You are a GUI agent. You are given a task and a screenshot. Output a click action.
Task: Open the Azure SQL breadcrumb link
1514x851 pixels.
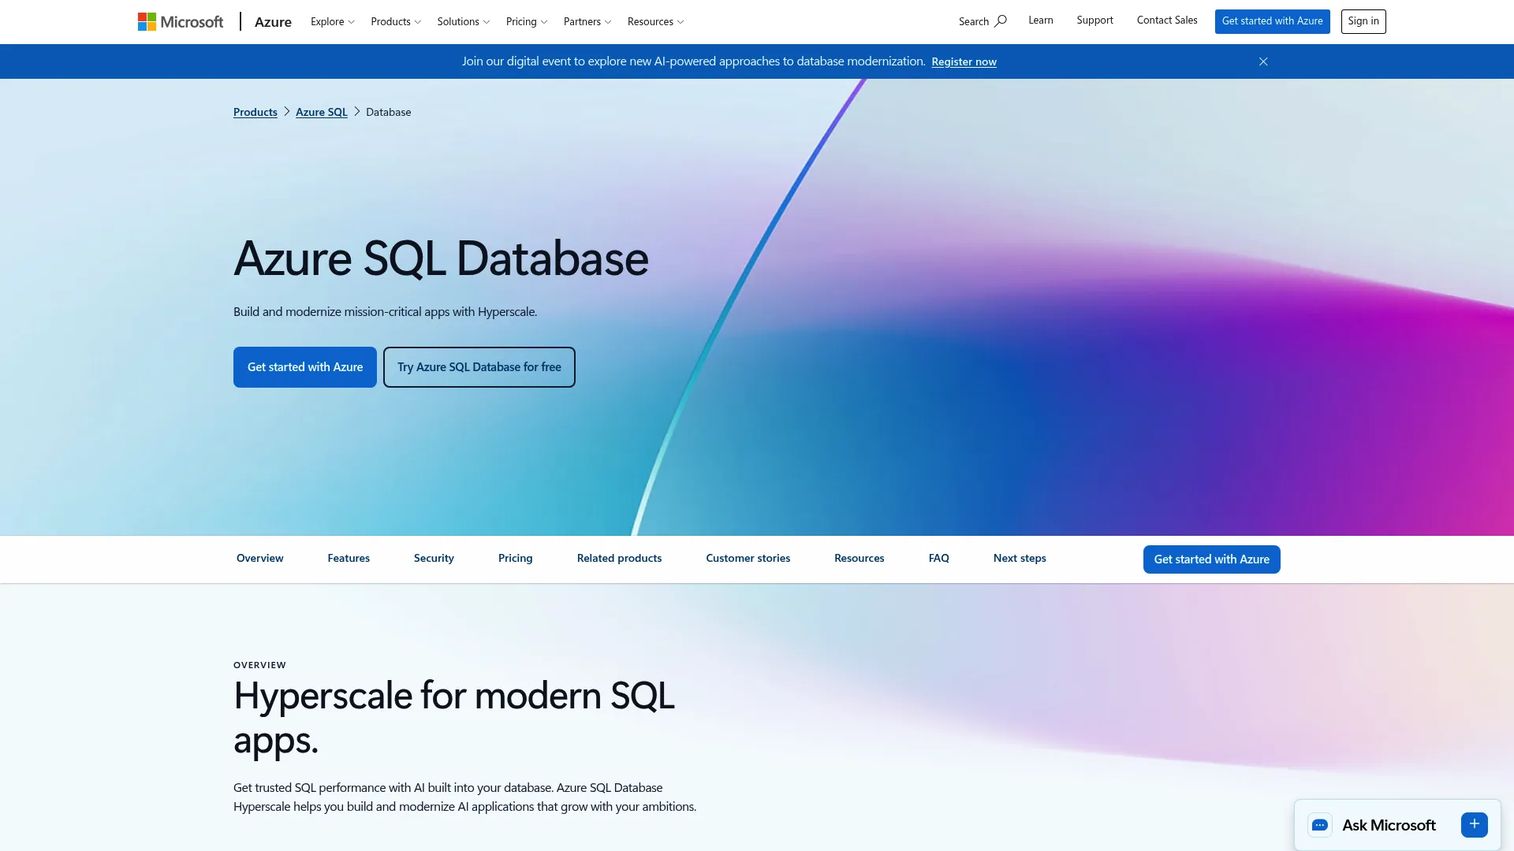point(321,112)
